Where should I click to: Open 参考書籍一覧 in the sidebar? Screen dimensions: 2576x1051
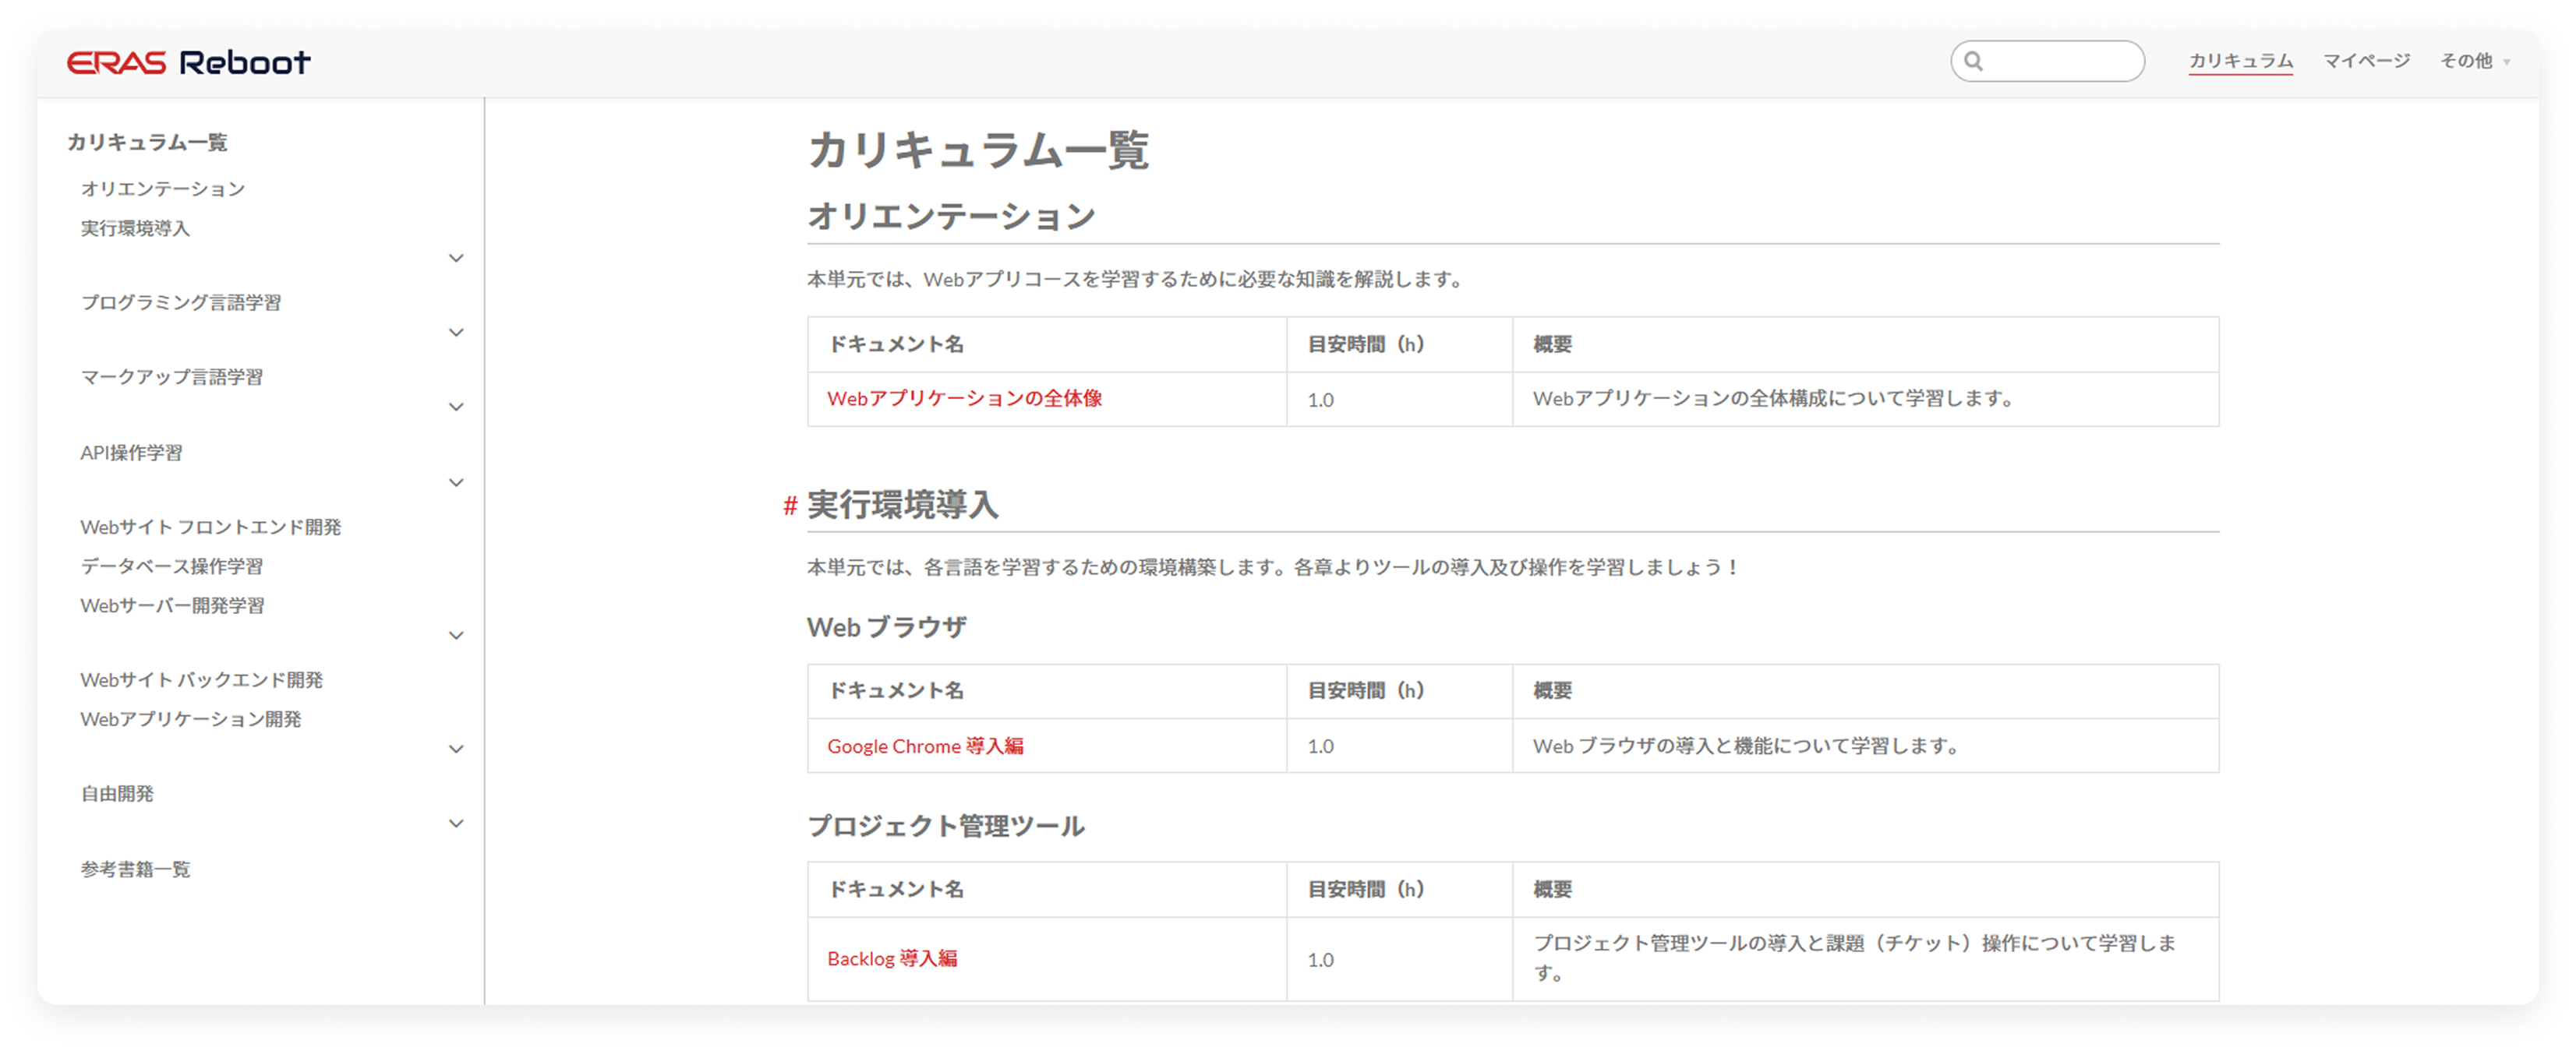pyautogui.click(x=136, y=869)
